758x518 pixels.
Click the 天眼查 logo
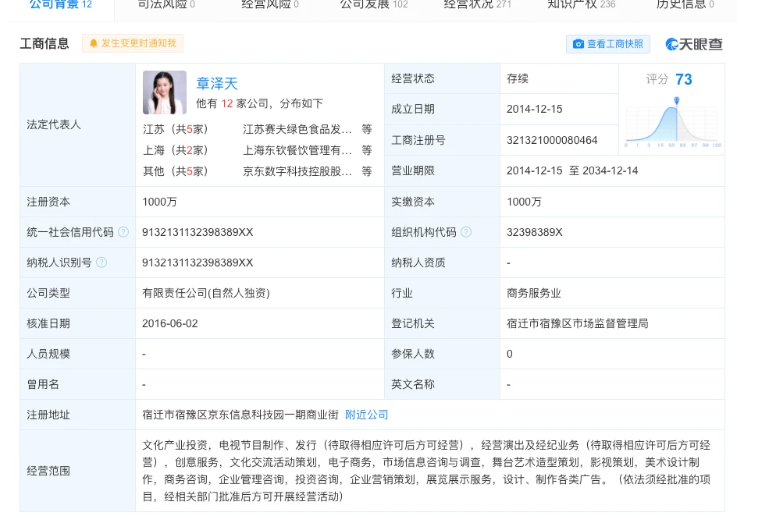pos(693,44)
